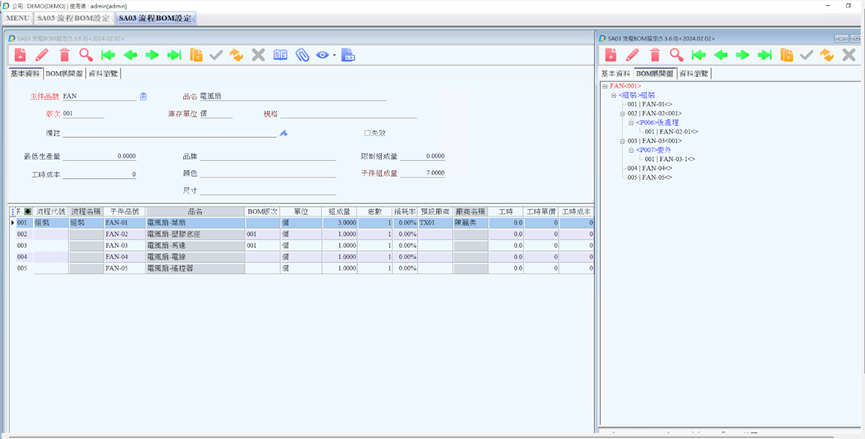This screenshot has height=439, width=865.
Task: Go to first record in the BOM tree window
Action: click(x=698, y=55)
